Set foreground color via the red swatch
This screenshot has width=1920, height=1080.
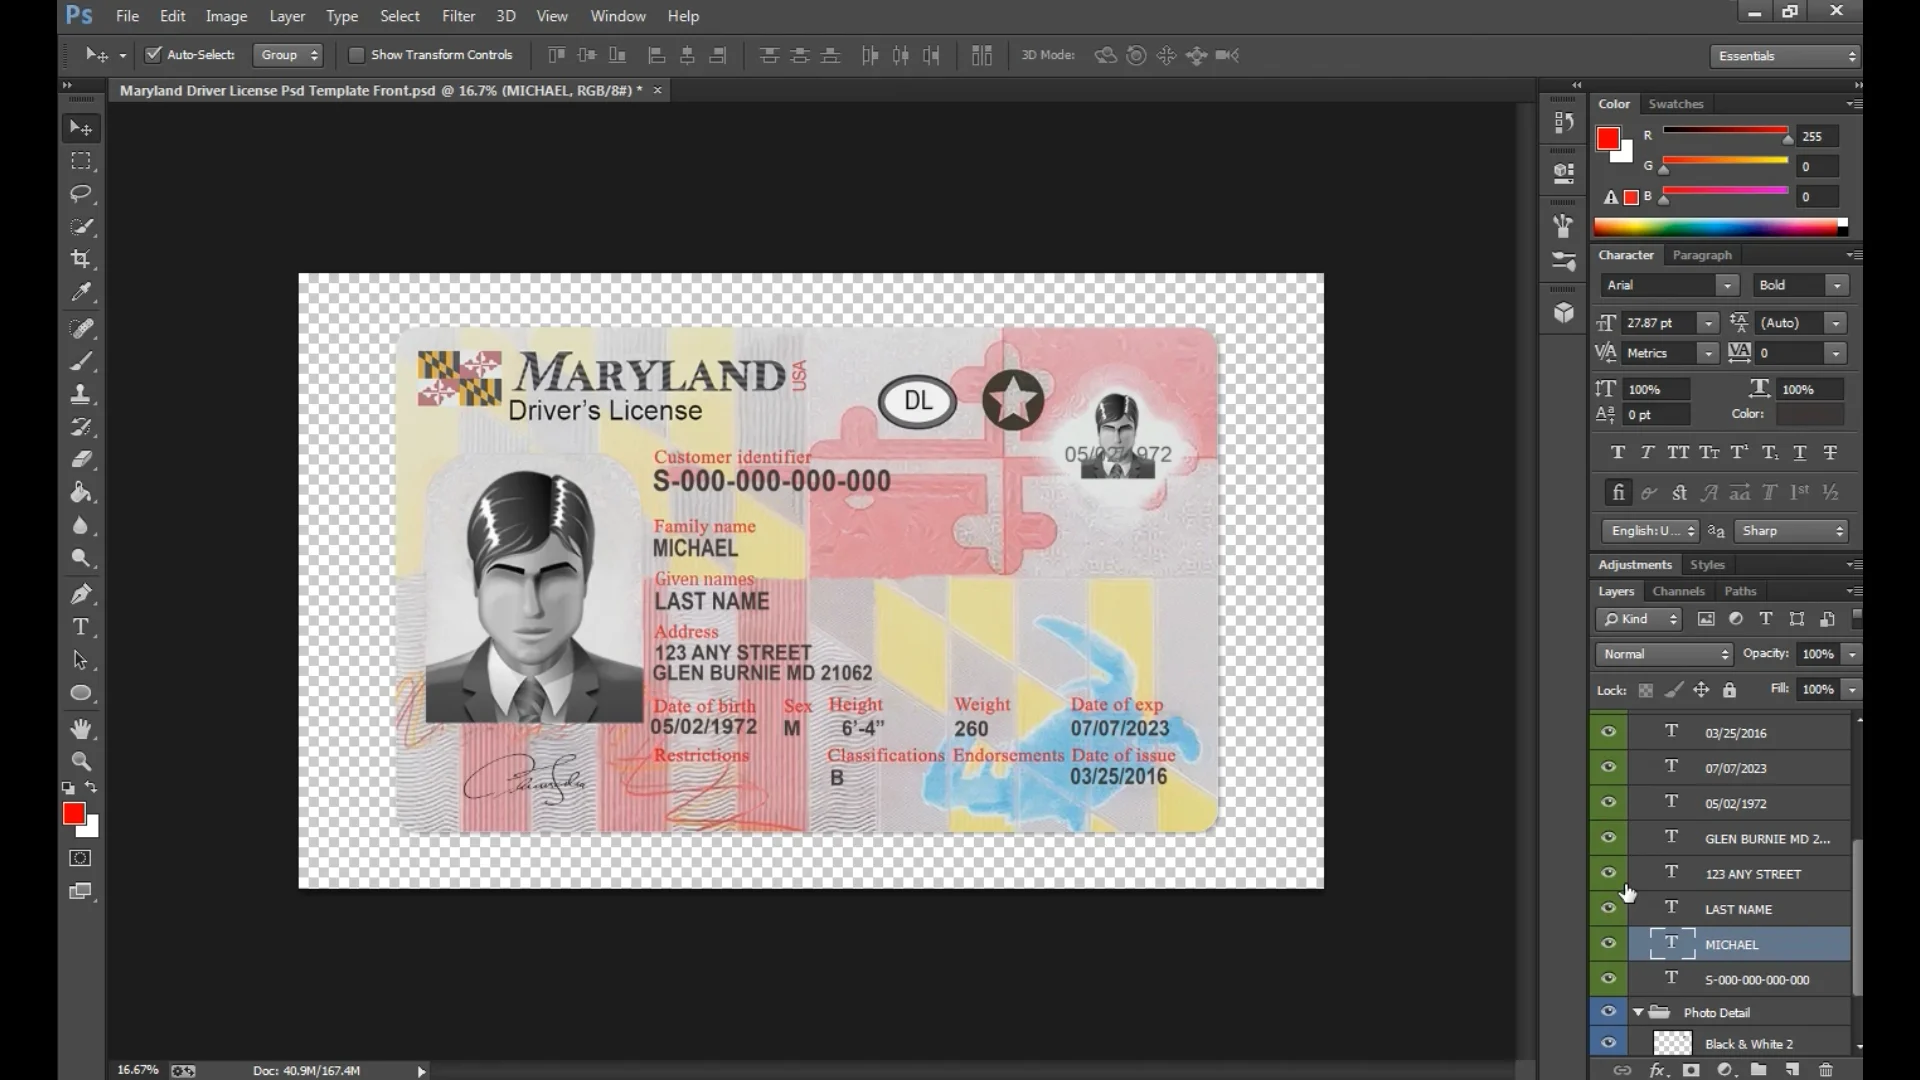click(x=75, y=813)
